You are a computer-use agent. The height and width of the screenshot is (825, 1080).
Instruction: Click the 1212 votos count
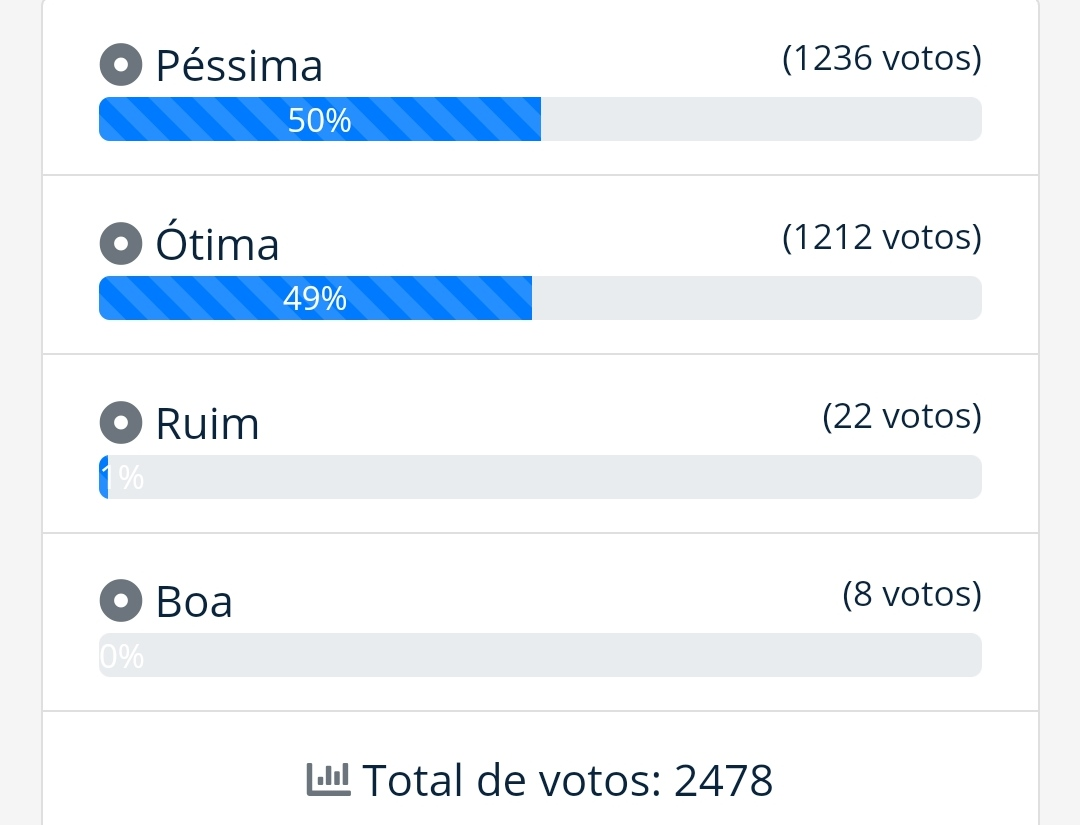click(881, 238)
